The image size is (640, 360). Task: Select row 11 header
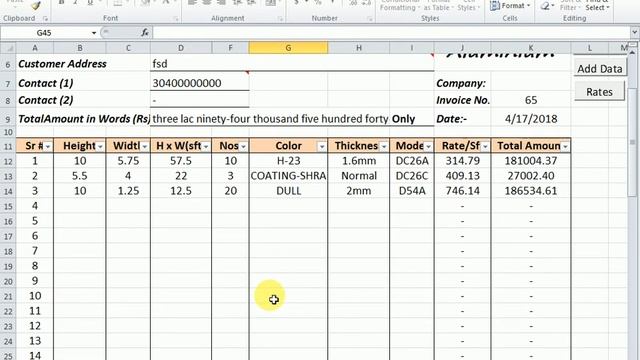coord(8,146)
